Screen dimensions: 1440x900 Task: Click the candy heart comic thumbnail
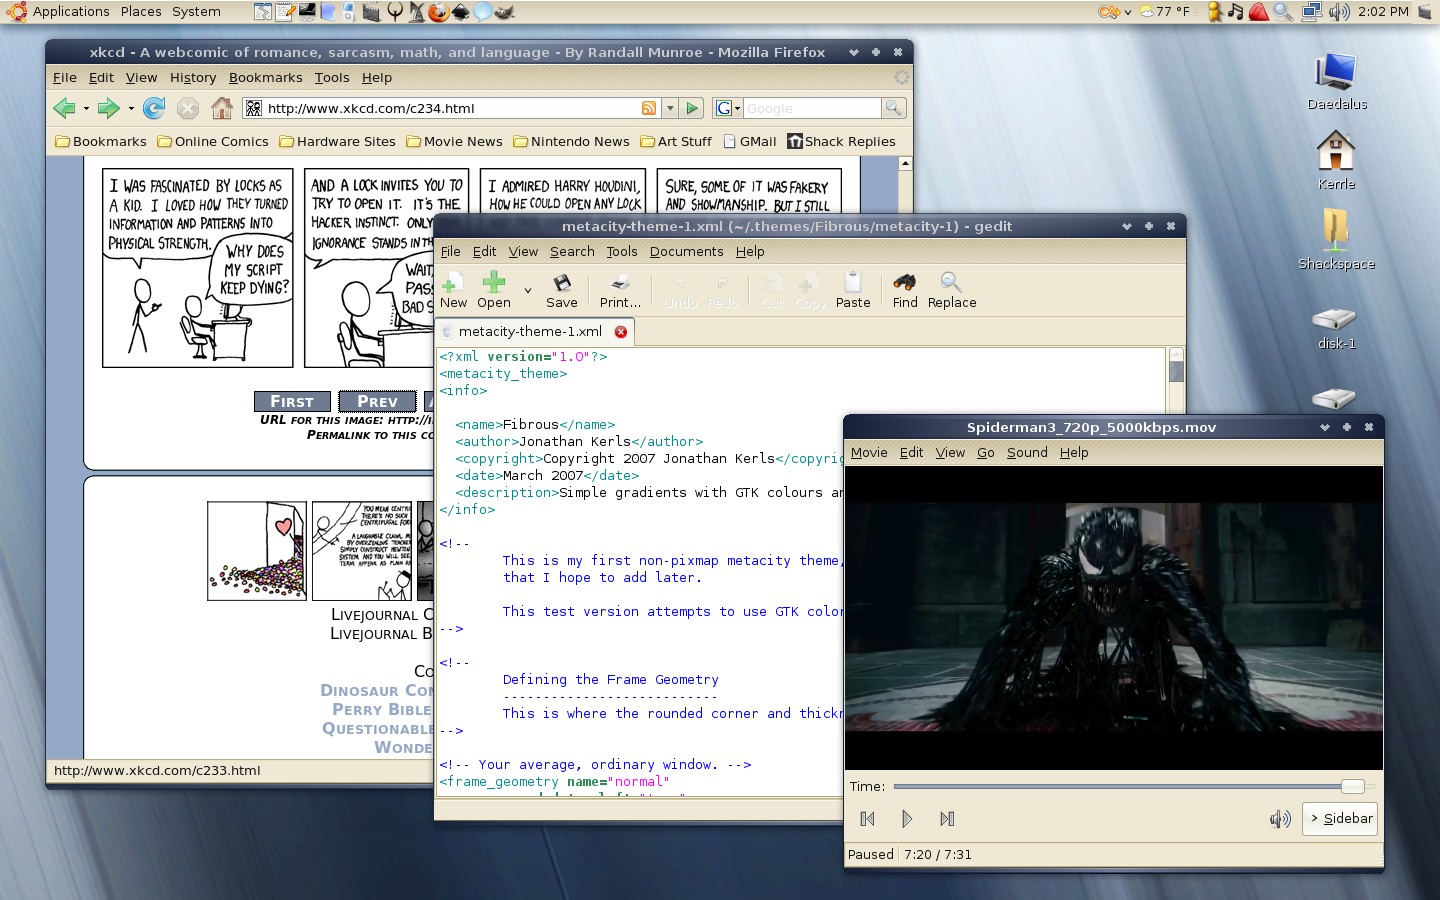[257, 551]
